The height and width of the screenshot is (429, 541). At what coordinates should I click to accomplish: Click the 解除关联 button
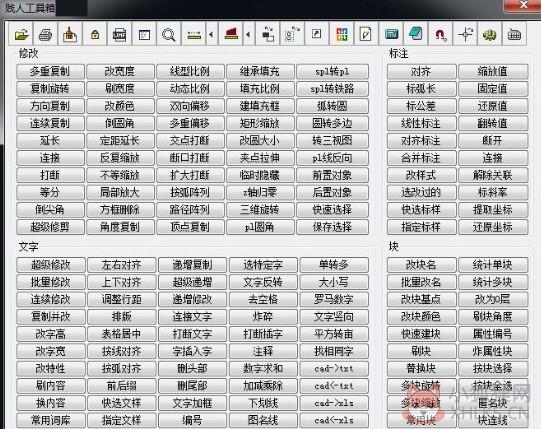493,175
